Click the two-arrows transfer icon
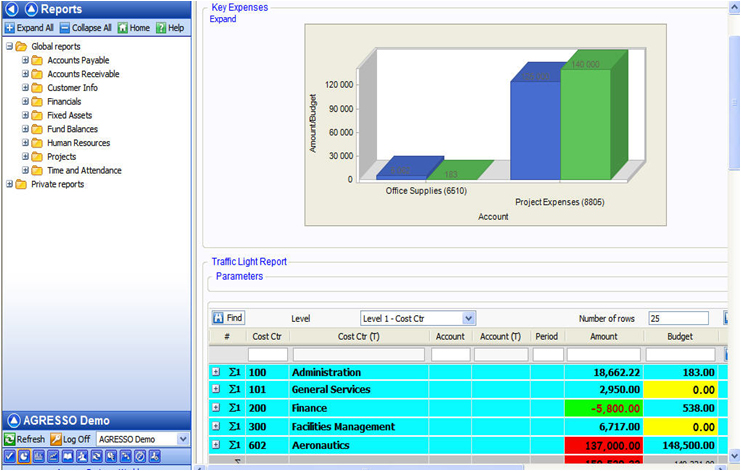 pos(126,456)
